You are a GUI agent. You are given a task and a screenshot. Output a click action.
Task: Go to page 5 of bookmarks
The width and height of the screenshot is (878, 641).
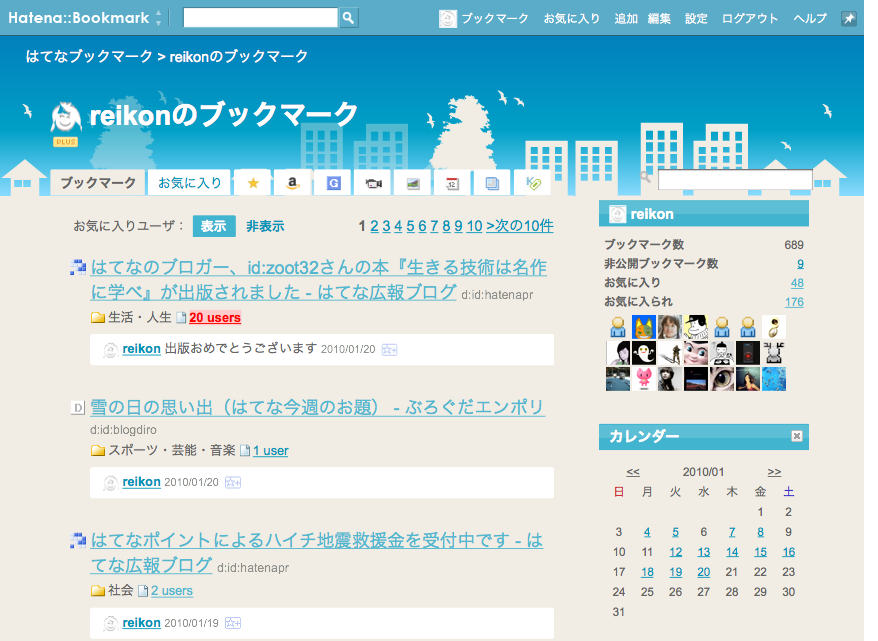[410, 226]
